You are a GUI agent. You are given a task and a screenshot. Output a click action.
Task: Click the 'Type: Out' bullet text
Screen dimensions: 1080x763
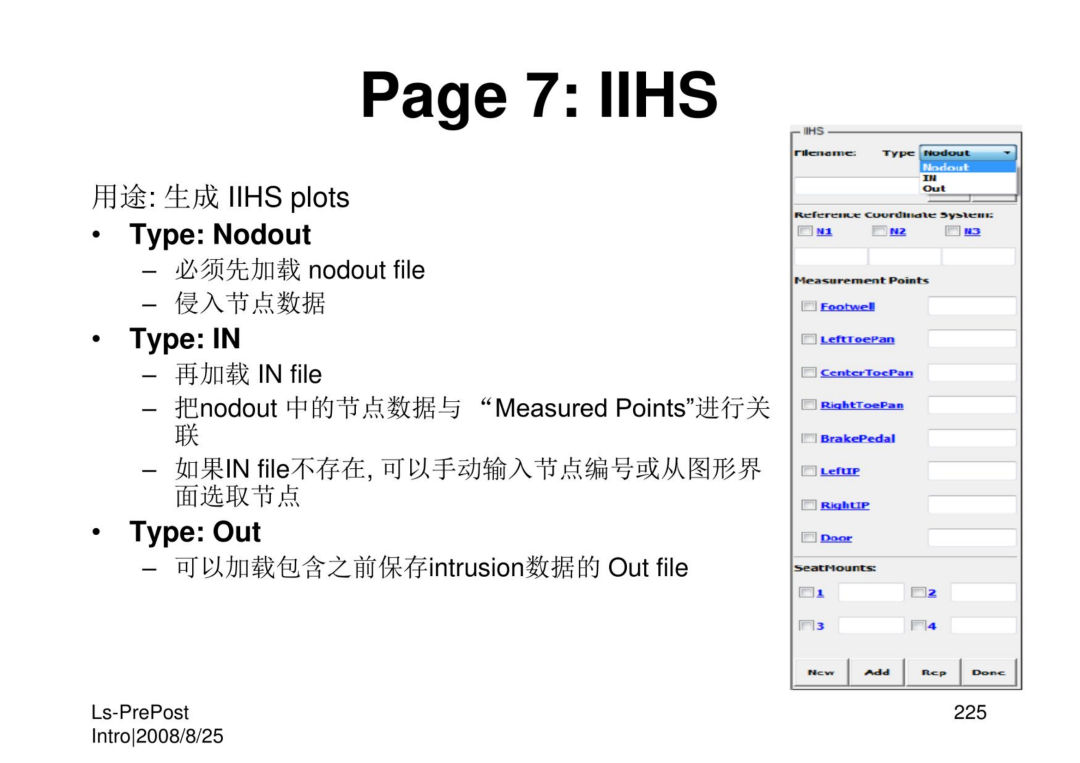point(195,532)
